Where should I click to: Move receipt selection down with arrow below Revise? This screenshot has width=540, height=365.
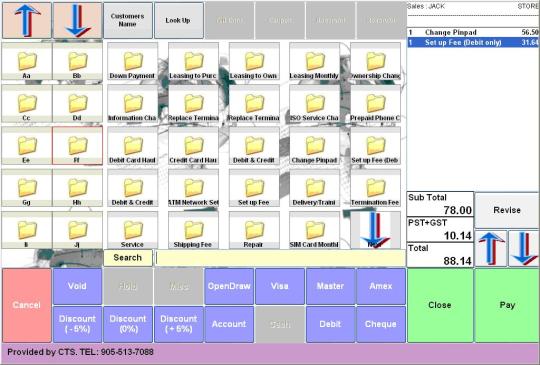(x=524, y=249)
